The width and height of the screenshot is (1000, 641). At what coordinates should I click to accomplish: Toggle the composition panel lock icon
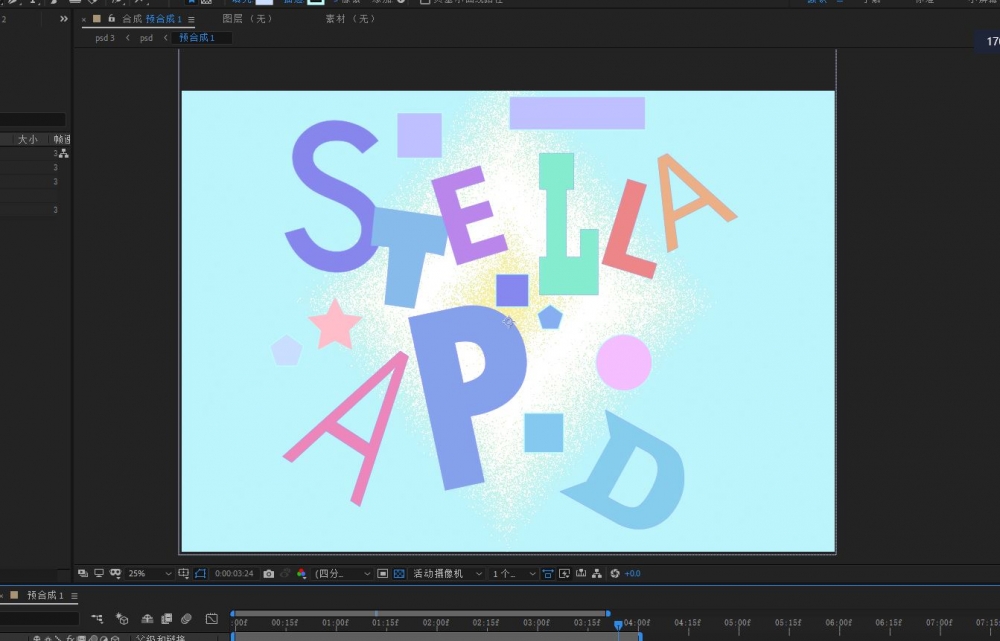click(111, 19)
